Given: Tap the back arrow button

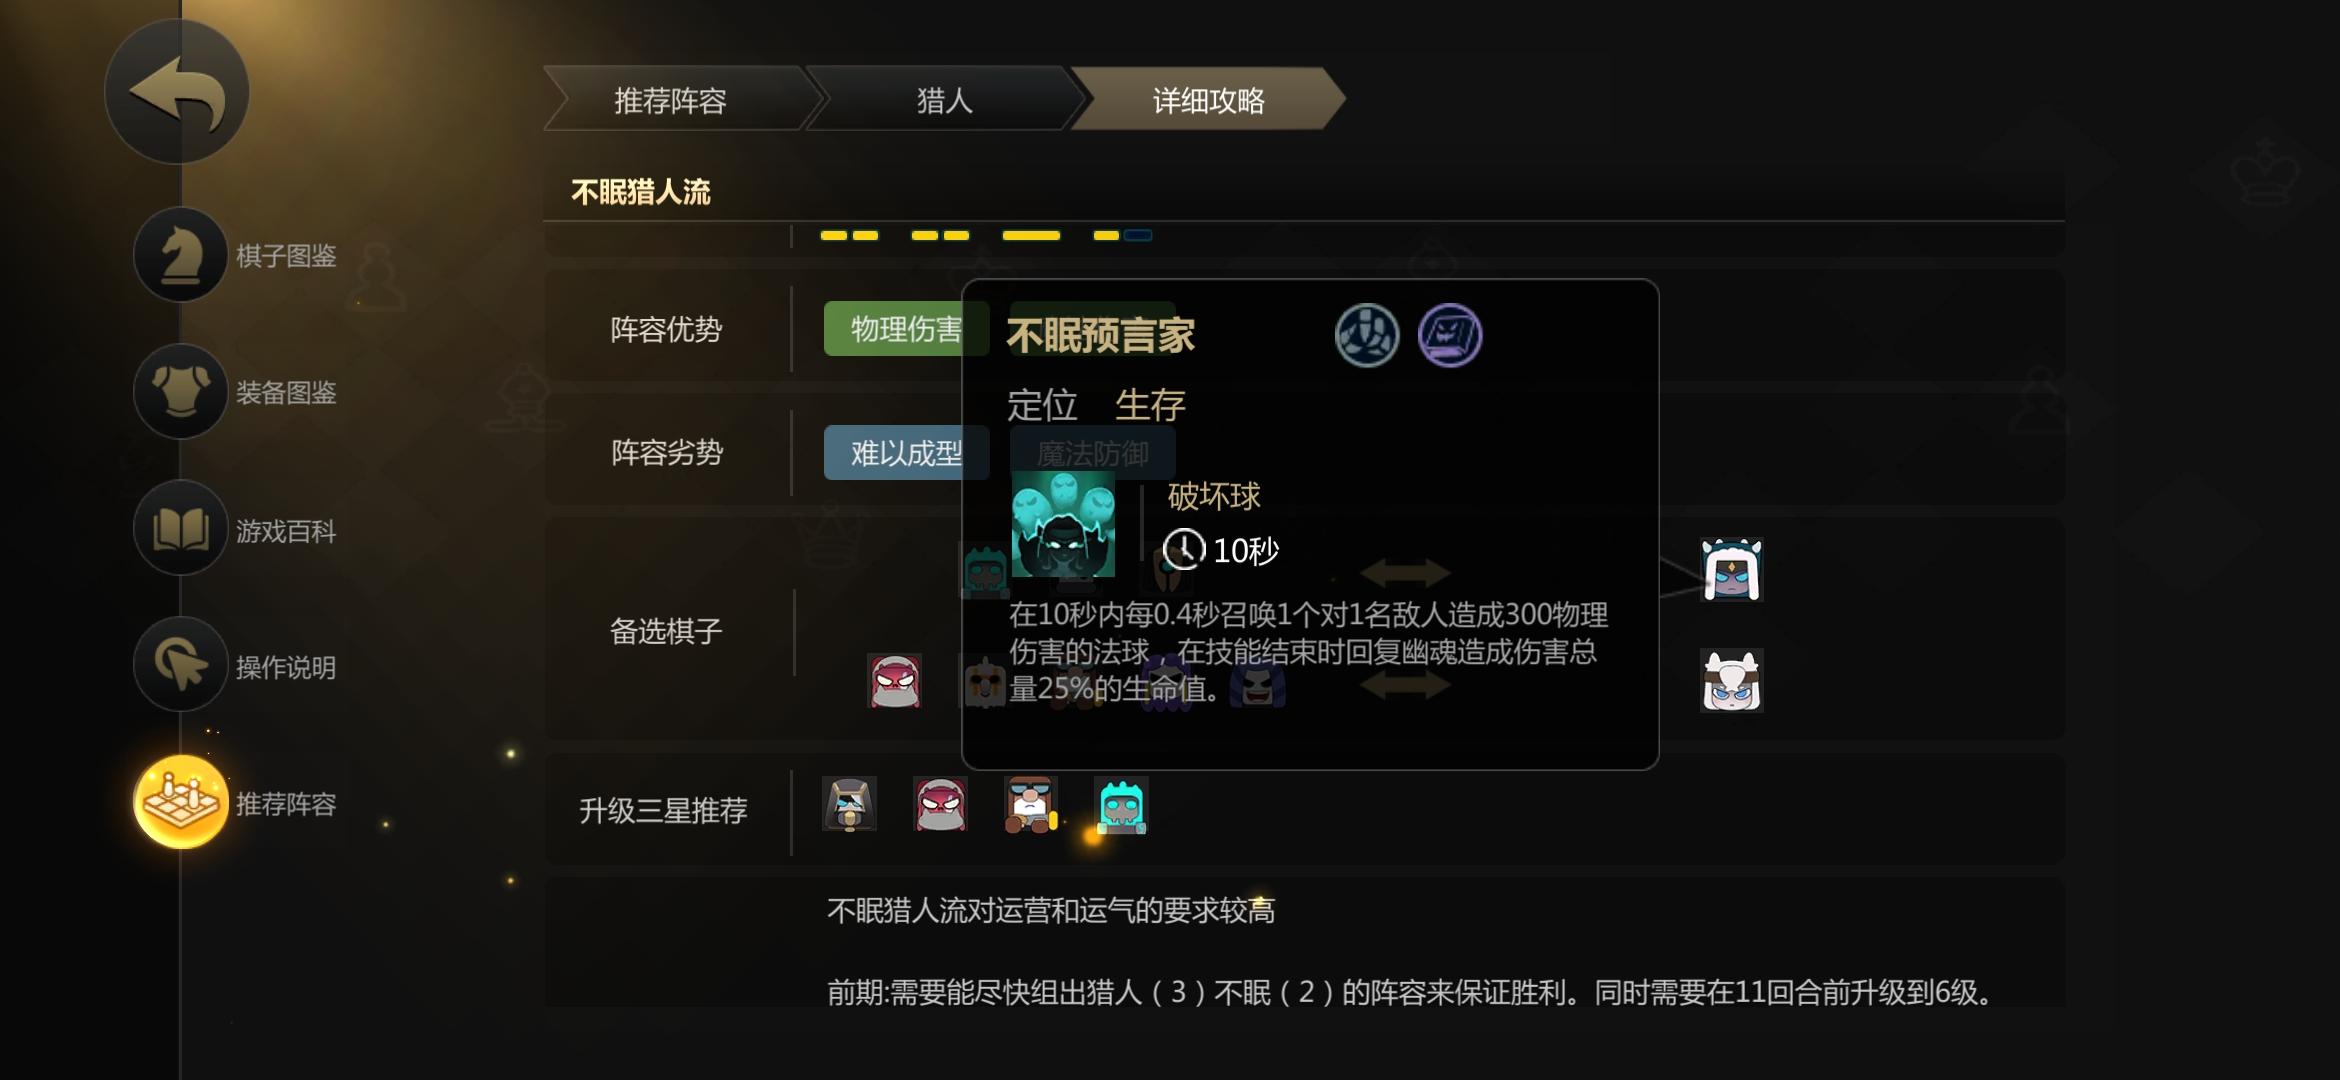Looking at the screenshot, I should pyautogui.click(x=177, y=92).
